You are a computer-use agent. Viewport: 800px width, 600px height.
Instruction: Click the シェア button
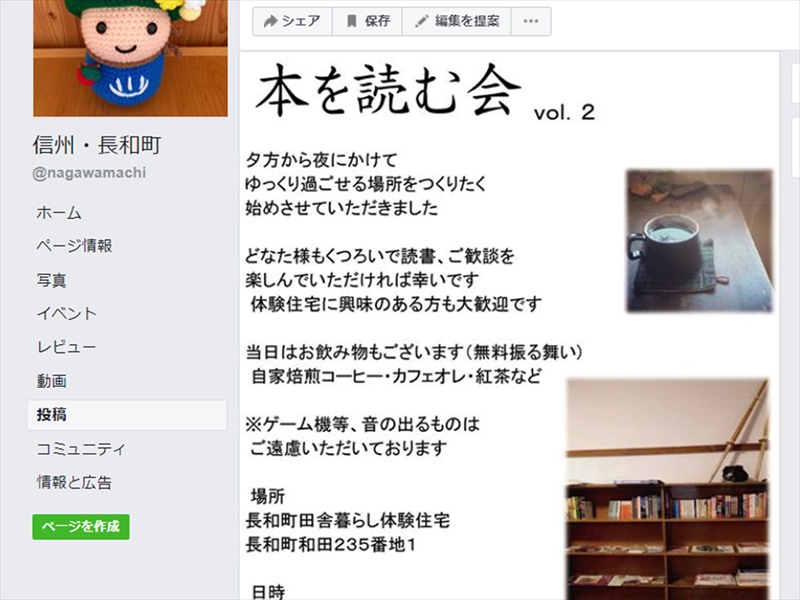coord(292,21)
